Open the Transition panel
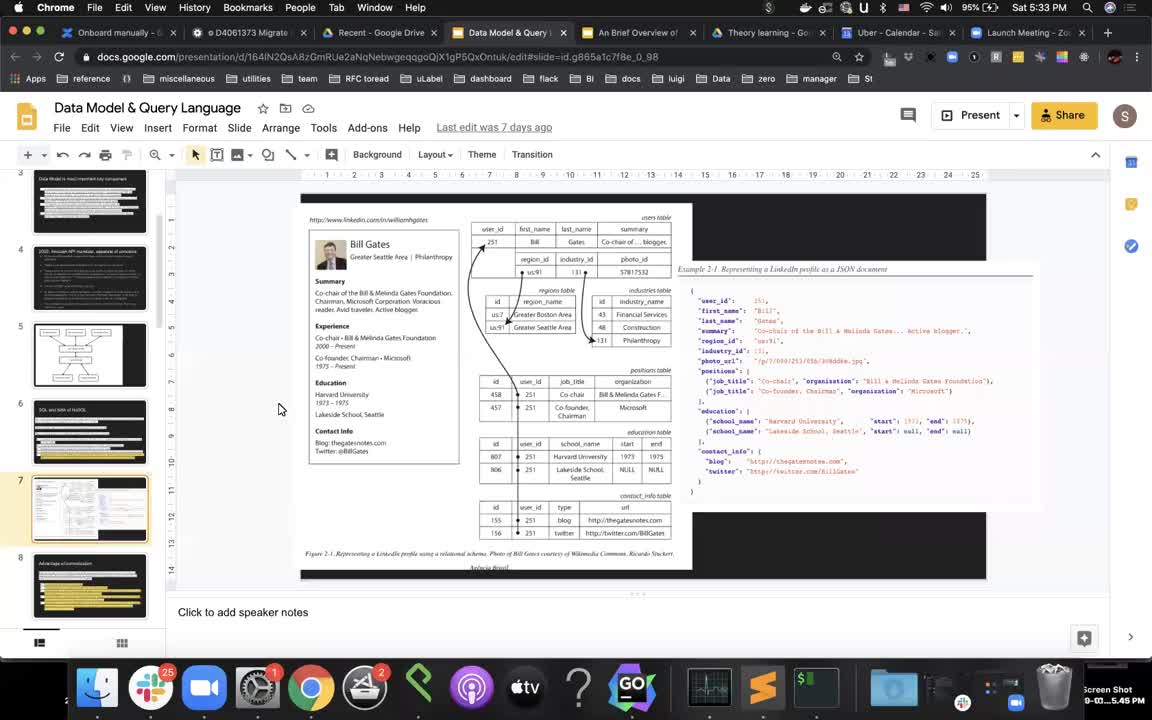The height and width of the screenshot is (720, 1152). [532, 155]
